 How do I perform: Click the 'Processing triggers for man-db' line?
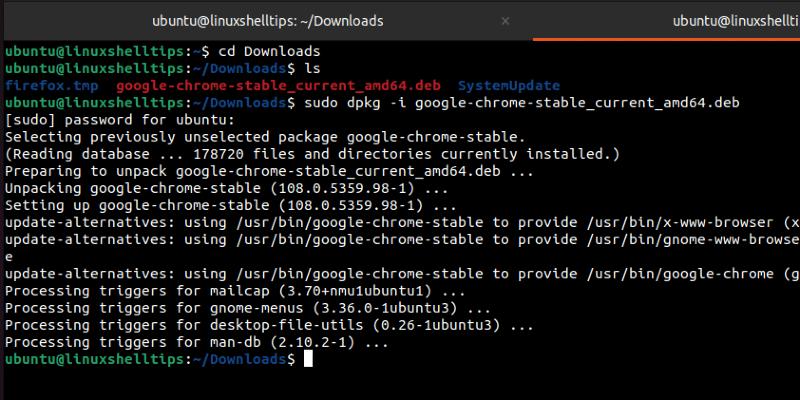coord(197,342)
